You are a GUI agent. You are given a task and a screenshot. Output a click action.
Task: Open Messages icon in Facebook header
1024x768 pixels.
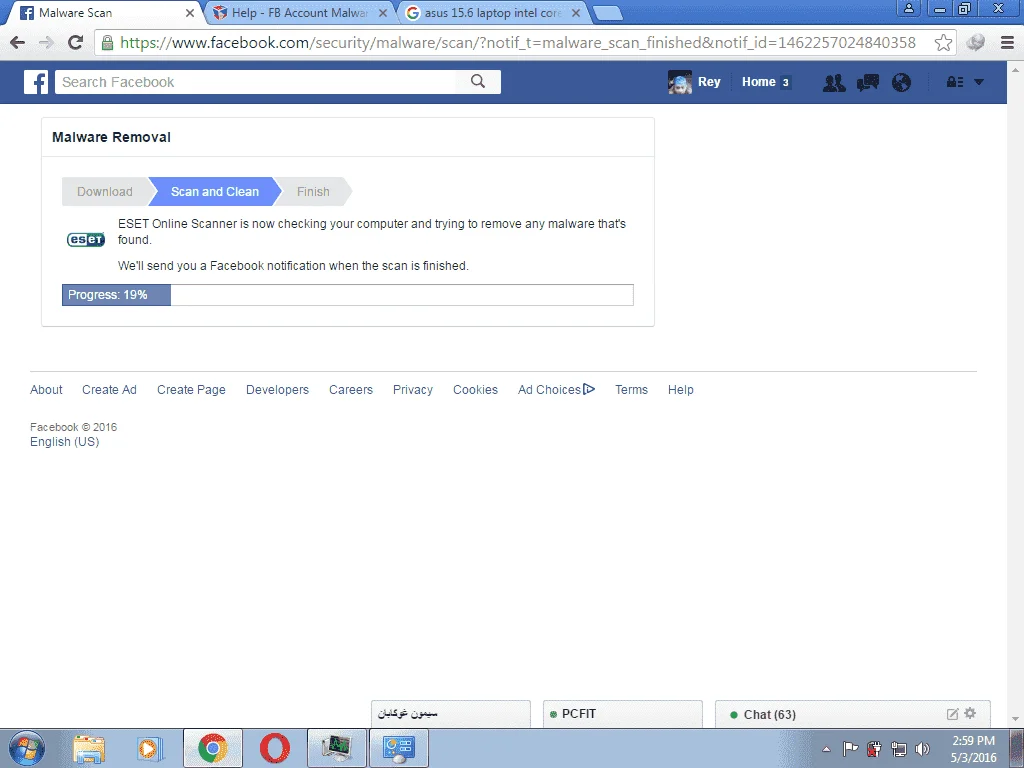click(x=867, y=82)
